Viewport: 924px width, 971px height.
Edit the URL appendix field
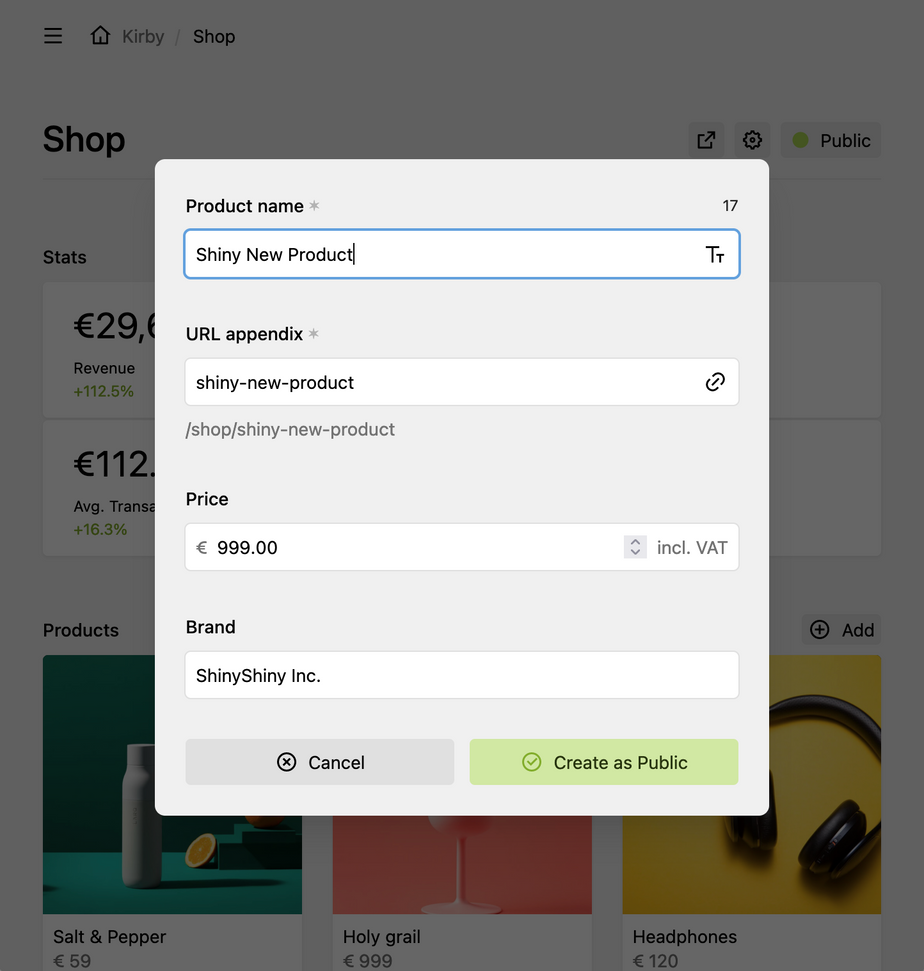[x=440, y=382]
